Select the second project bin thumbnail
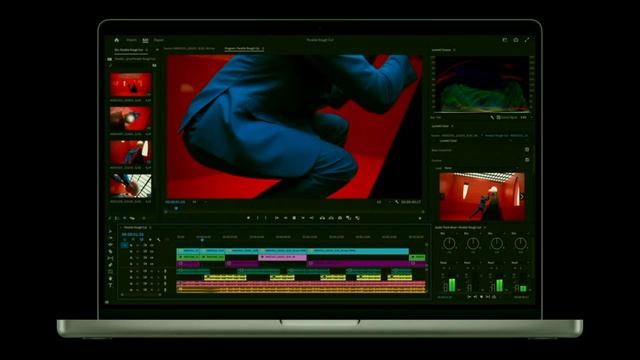The image size is (640, 360). (131, 118)
